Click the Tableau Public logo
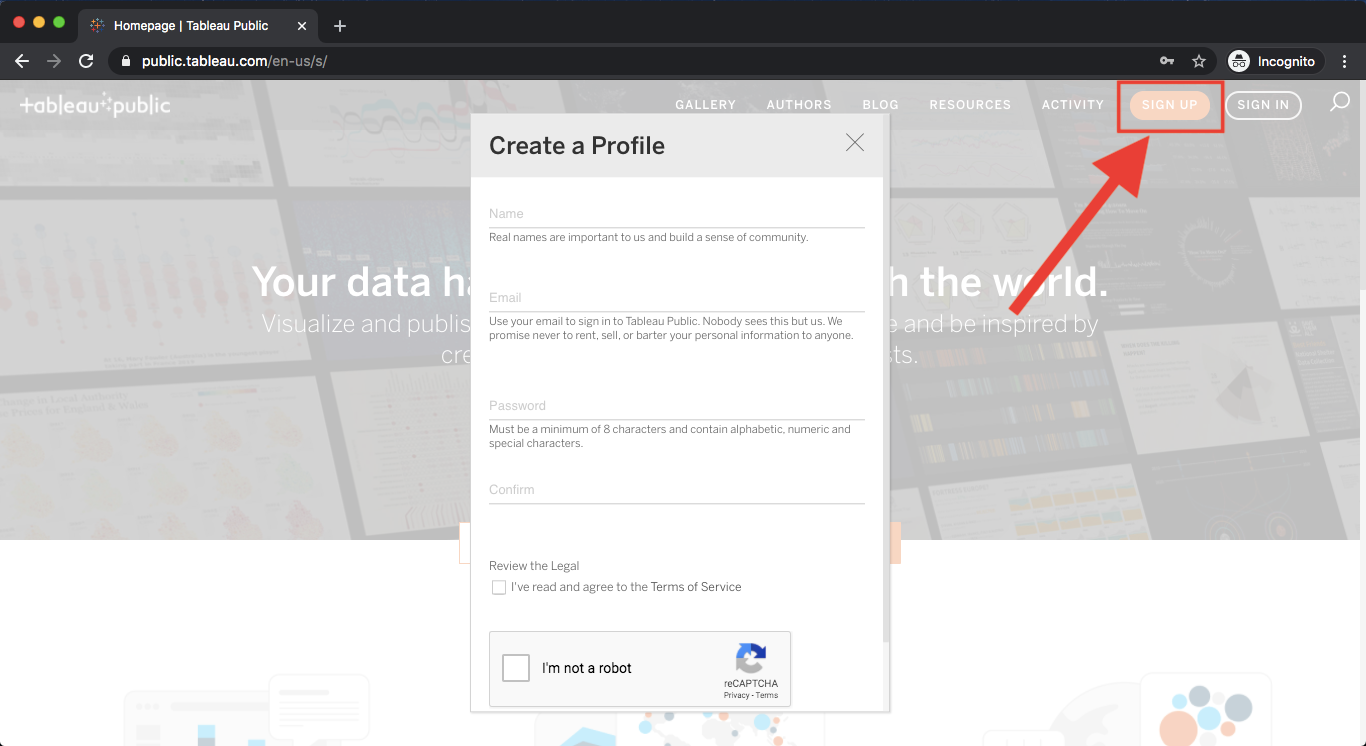 (95, 105)
